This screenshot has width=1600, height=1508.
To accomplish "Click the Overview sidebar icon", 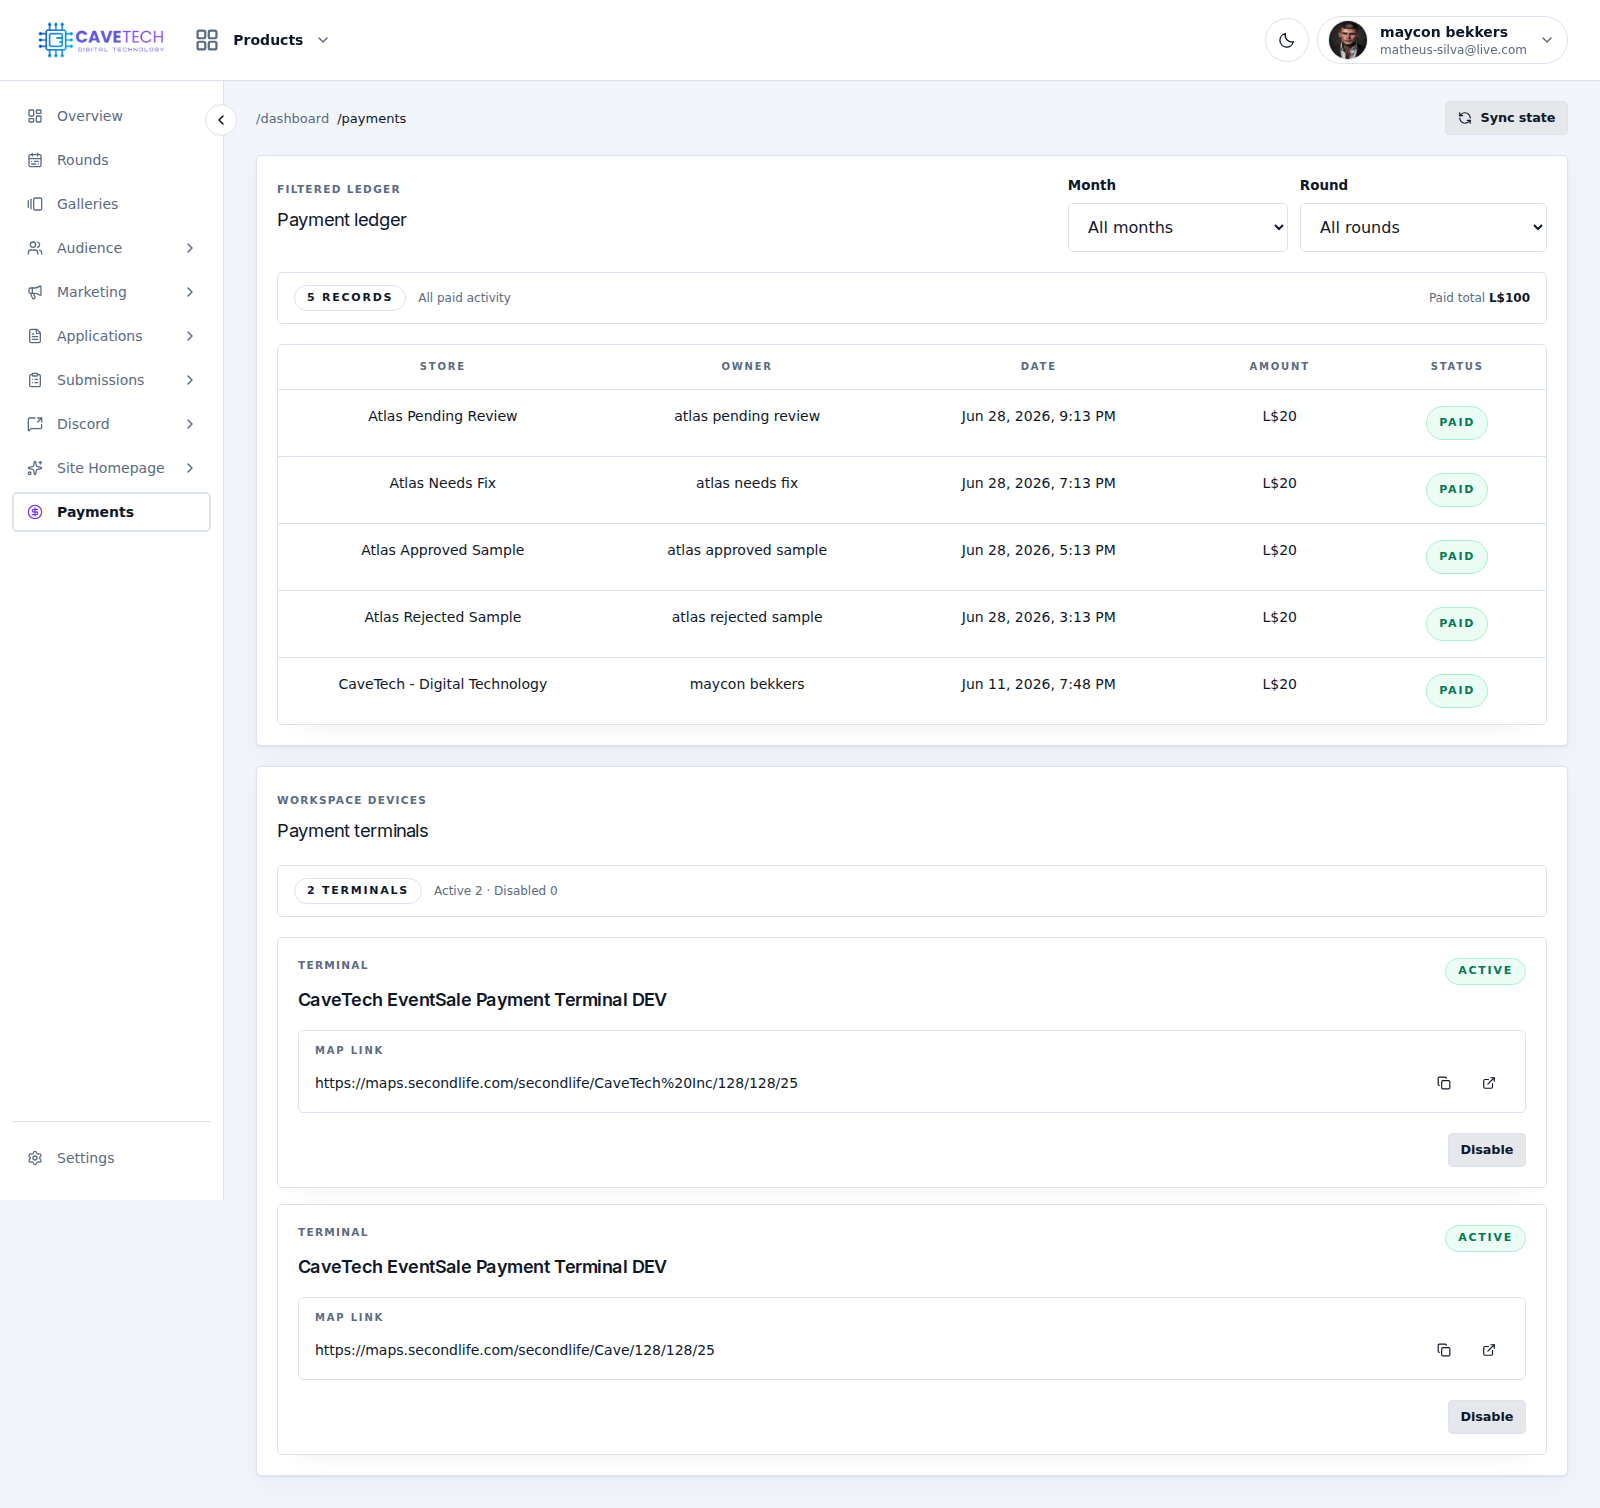I will pos(35,116).
